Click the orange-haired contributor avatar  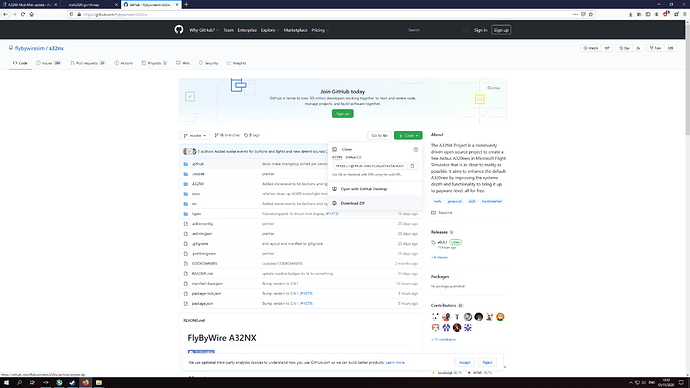click(x=500, y=317)
